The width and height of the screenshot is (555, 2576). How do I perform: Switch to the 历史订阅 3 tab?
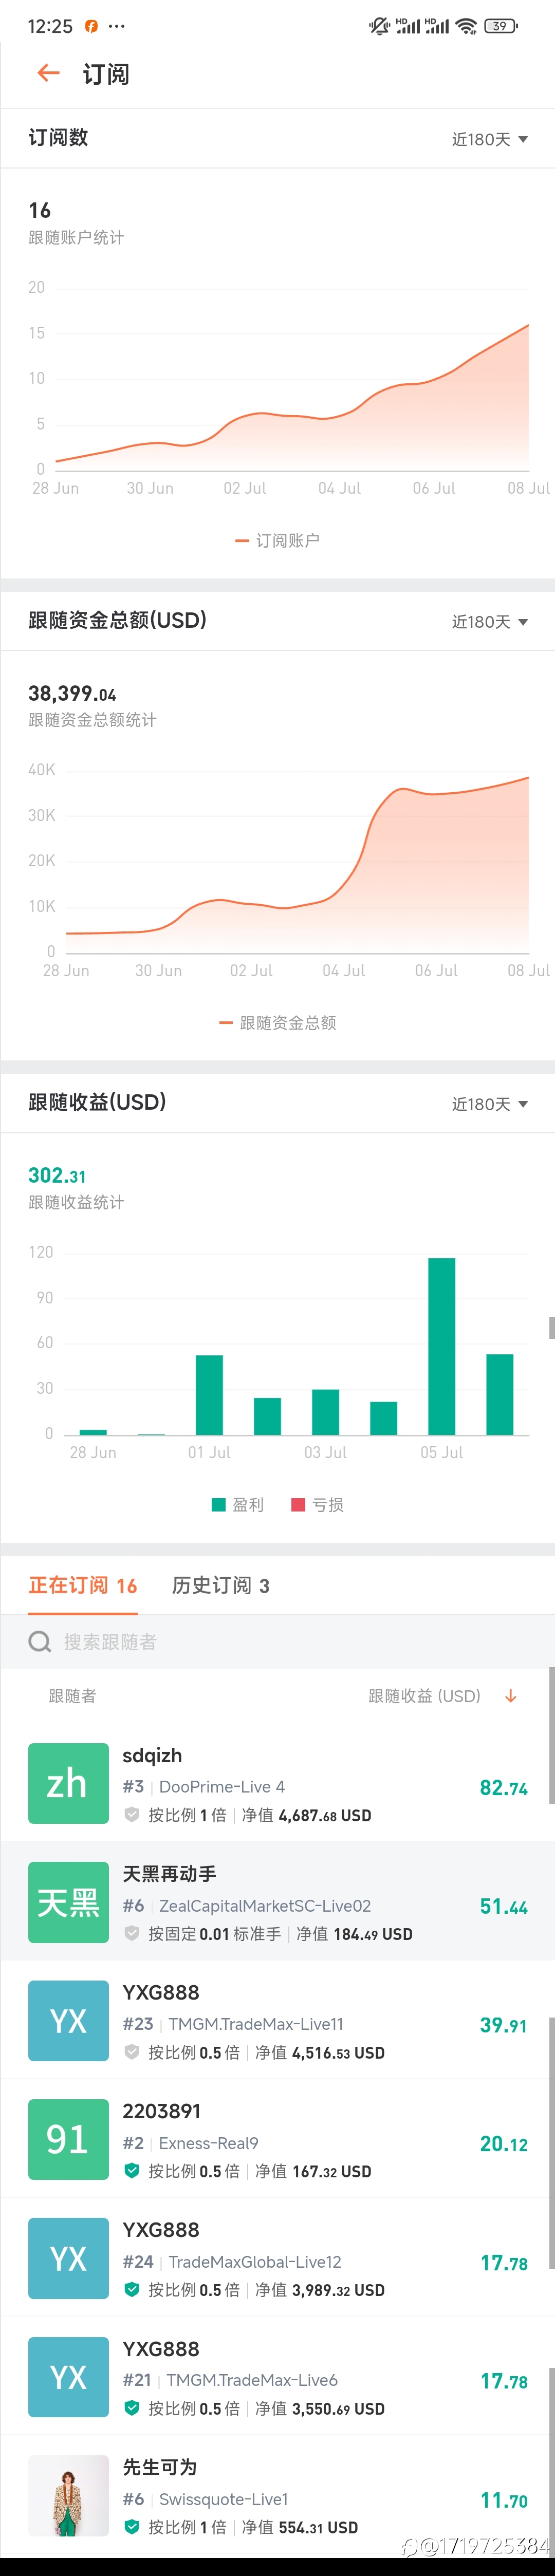point(221,1585)
